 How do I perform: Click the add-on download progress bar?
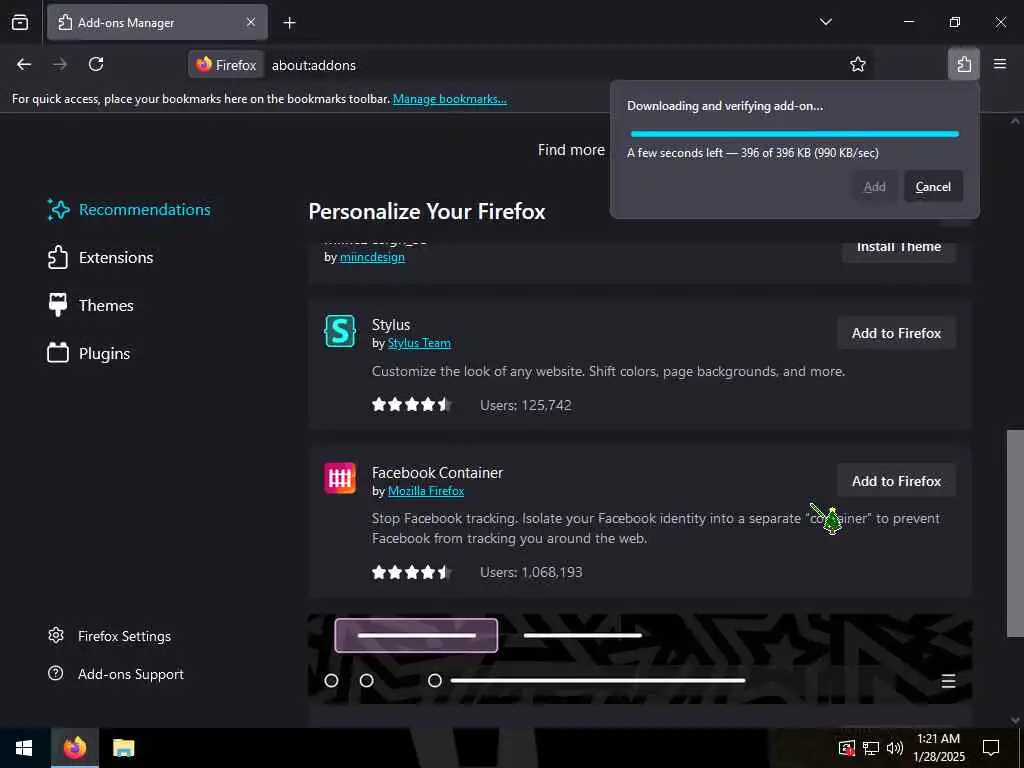794,134
